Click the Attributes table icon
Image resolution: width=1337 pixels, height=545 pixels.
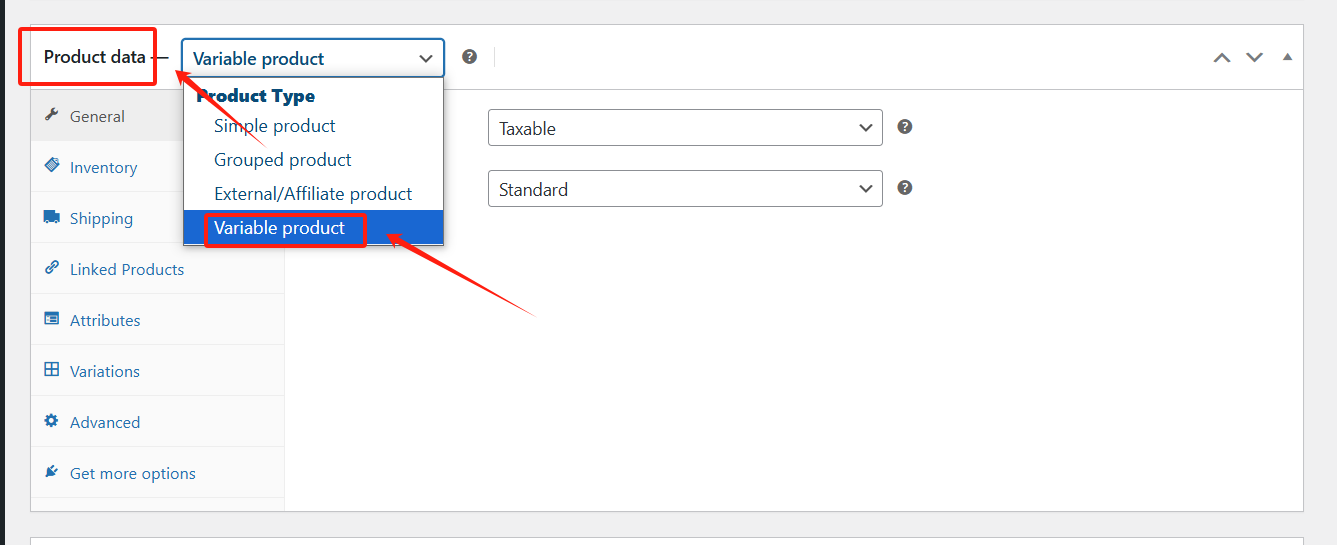[51, 319]
